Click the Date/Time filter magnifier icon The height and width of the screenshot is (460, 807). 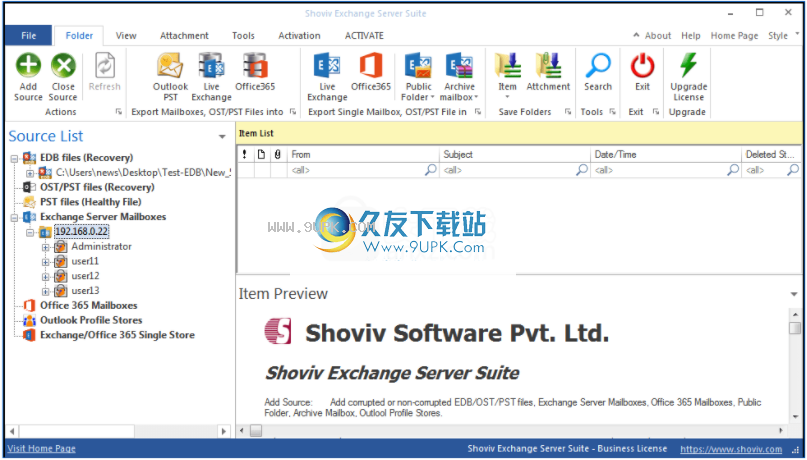(733, 169)
